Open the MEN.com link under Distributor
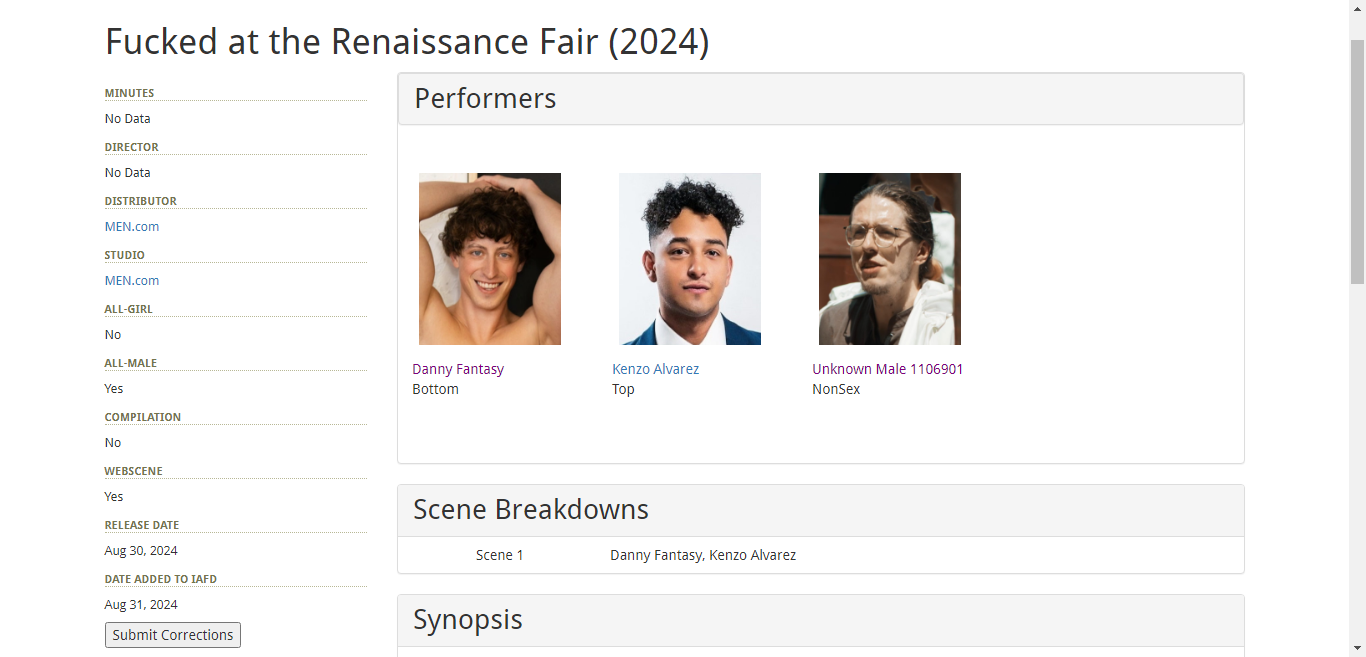The height and width of the screenshot is (657, 1366). 132,227
